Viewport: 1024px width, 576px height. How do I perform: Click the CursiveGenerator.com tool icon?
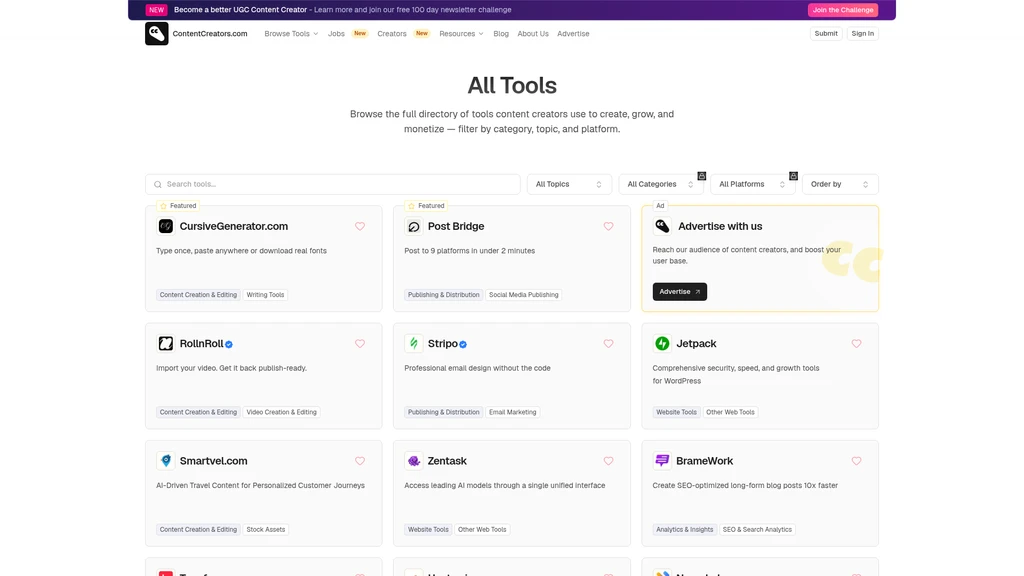pos(166,226)
